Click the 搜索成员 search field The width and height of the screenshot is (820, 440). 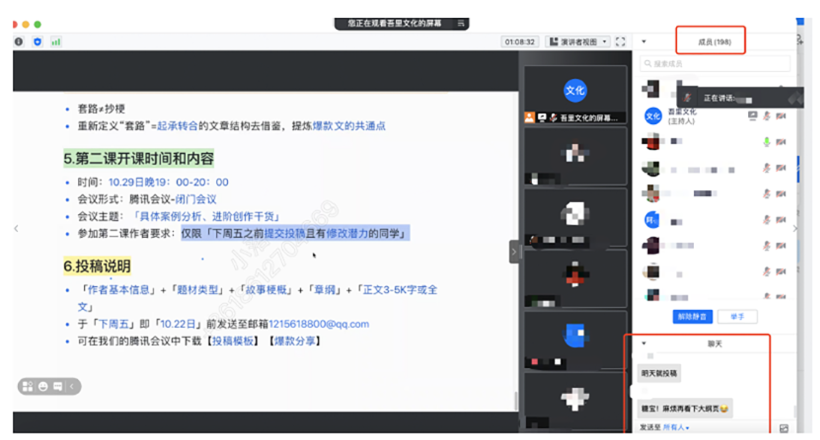coord(714,64)
